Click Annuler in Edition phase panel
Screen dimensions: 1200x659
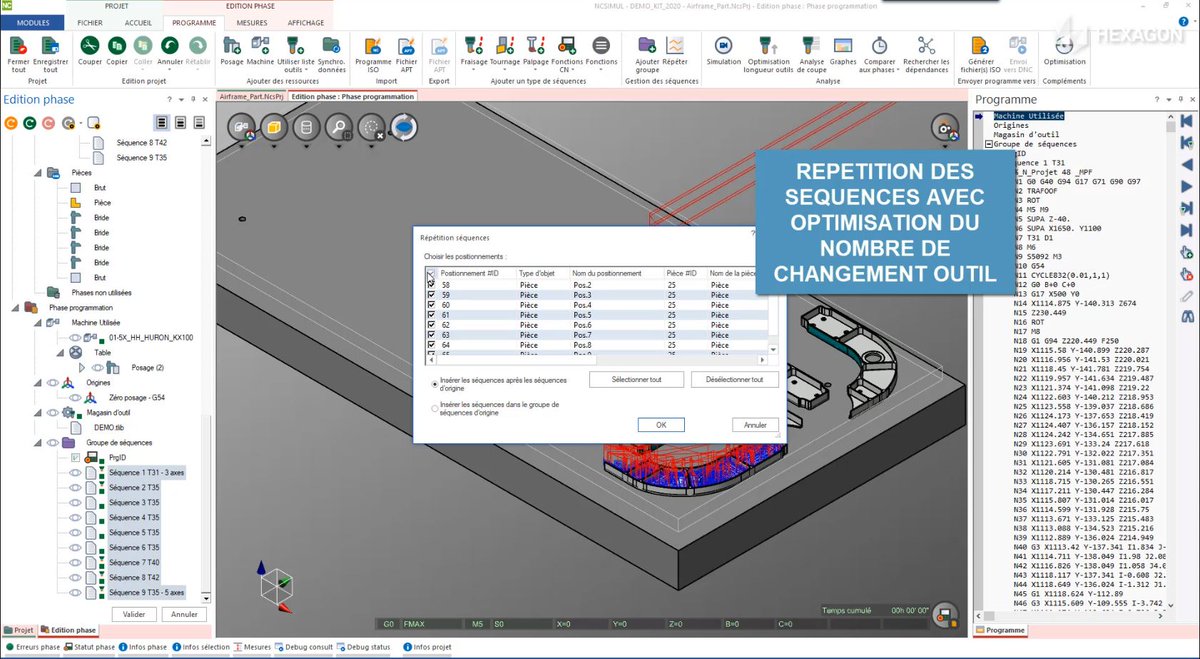[184, 614]
